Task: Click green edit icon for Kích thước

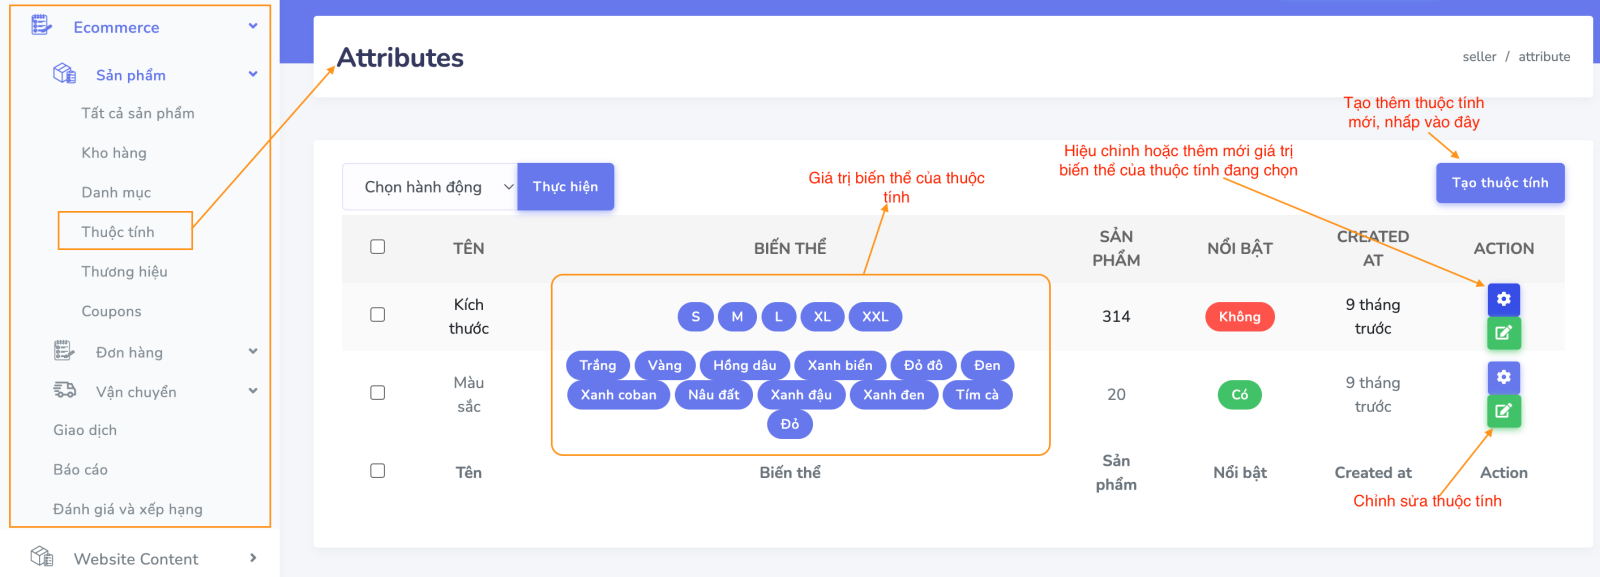Action: click(x=1503, y=333)
